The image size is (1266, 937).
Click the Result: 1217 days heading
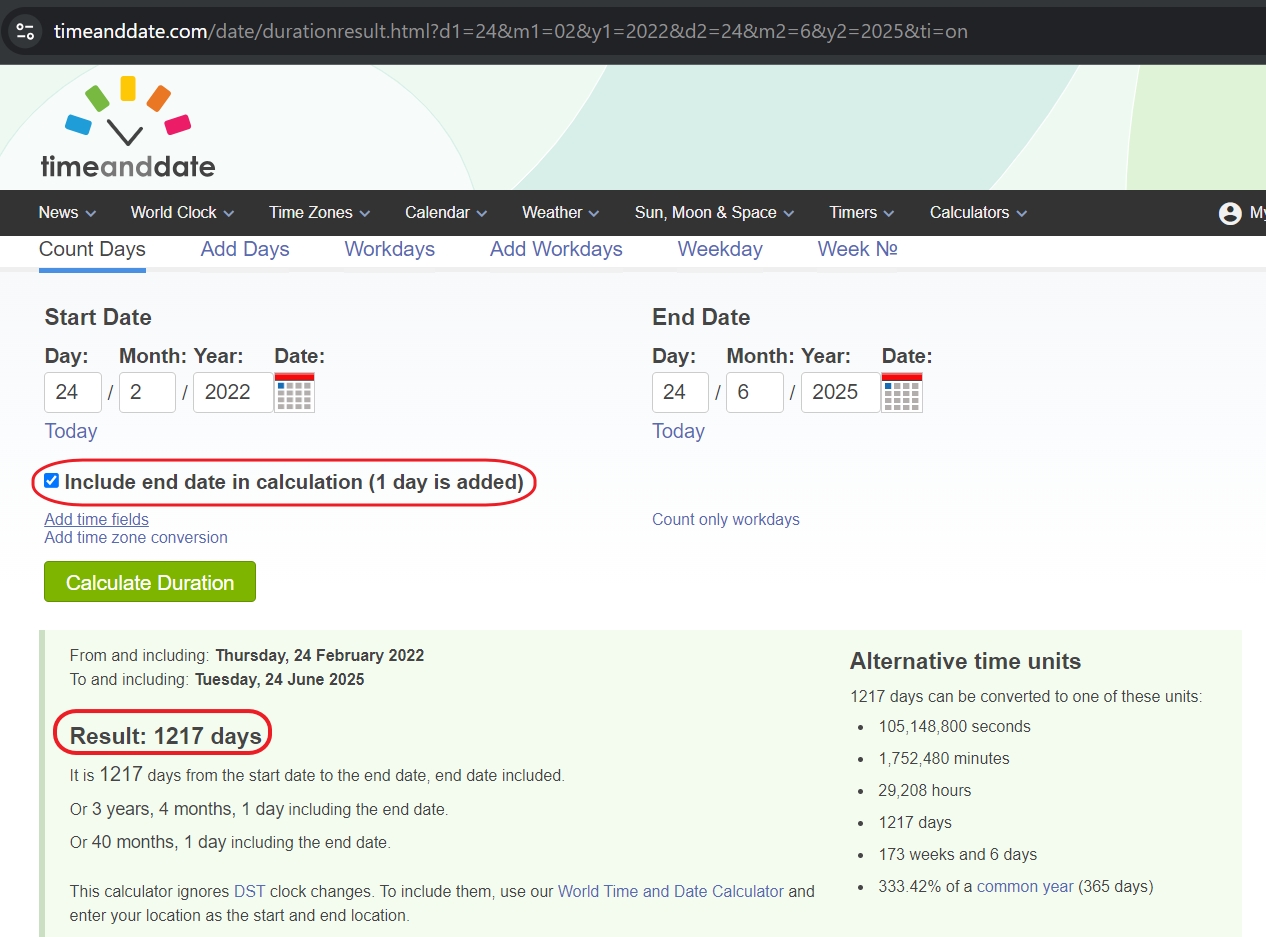pyautogui.click(x=166, y=736)
